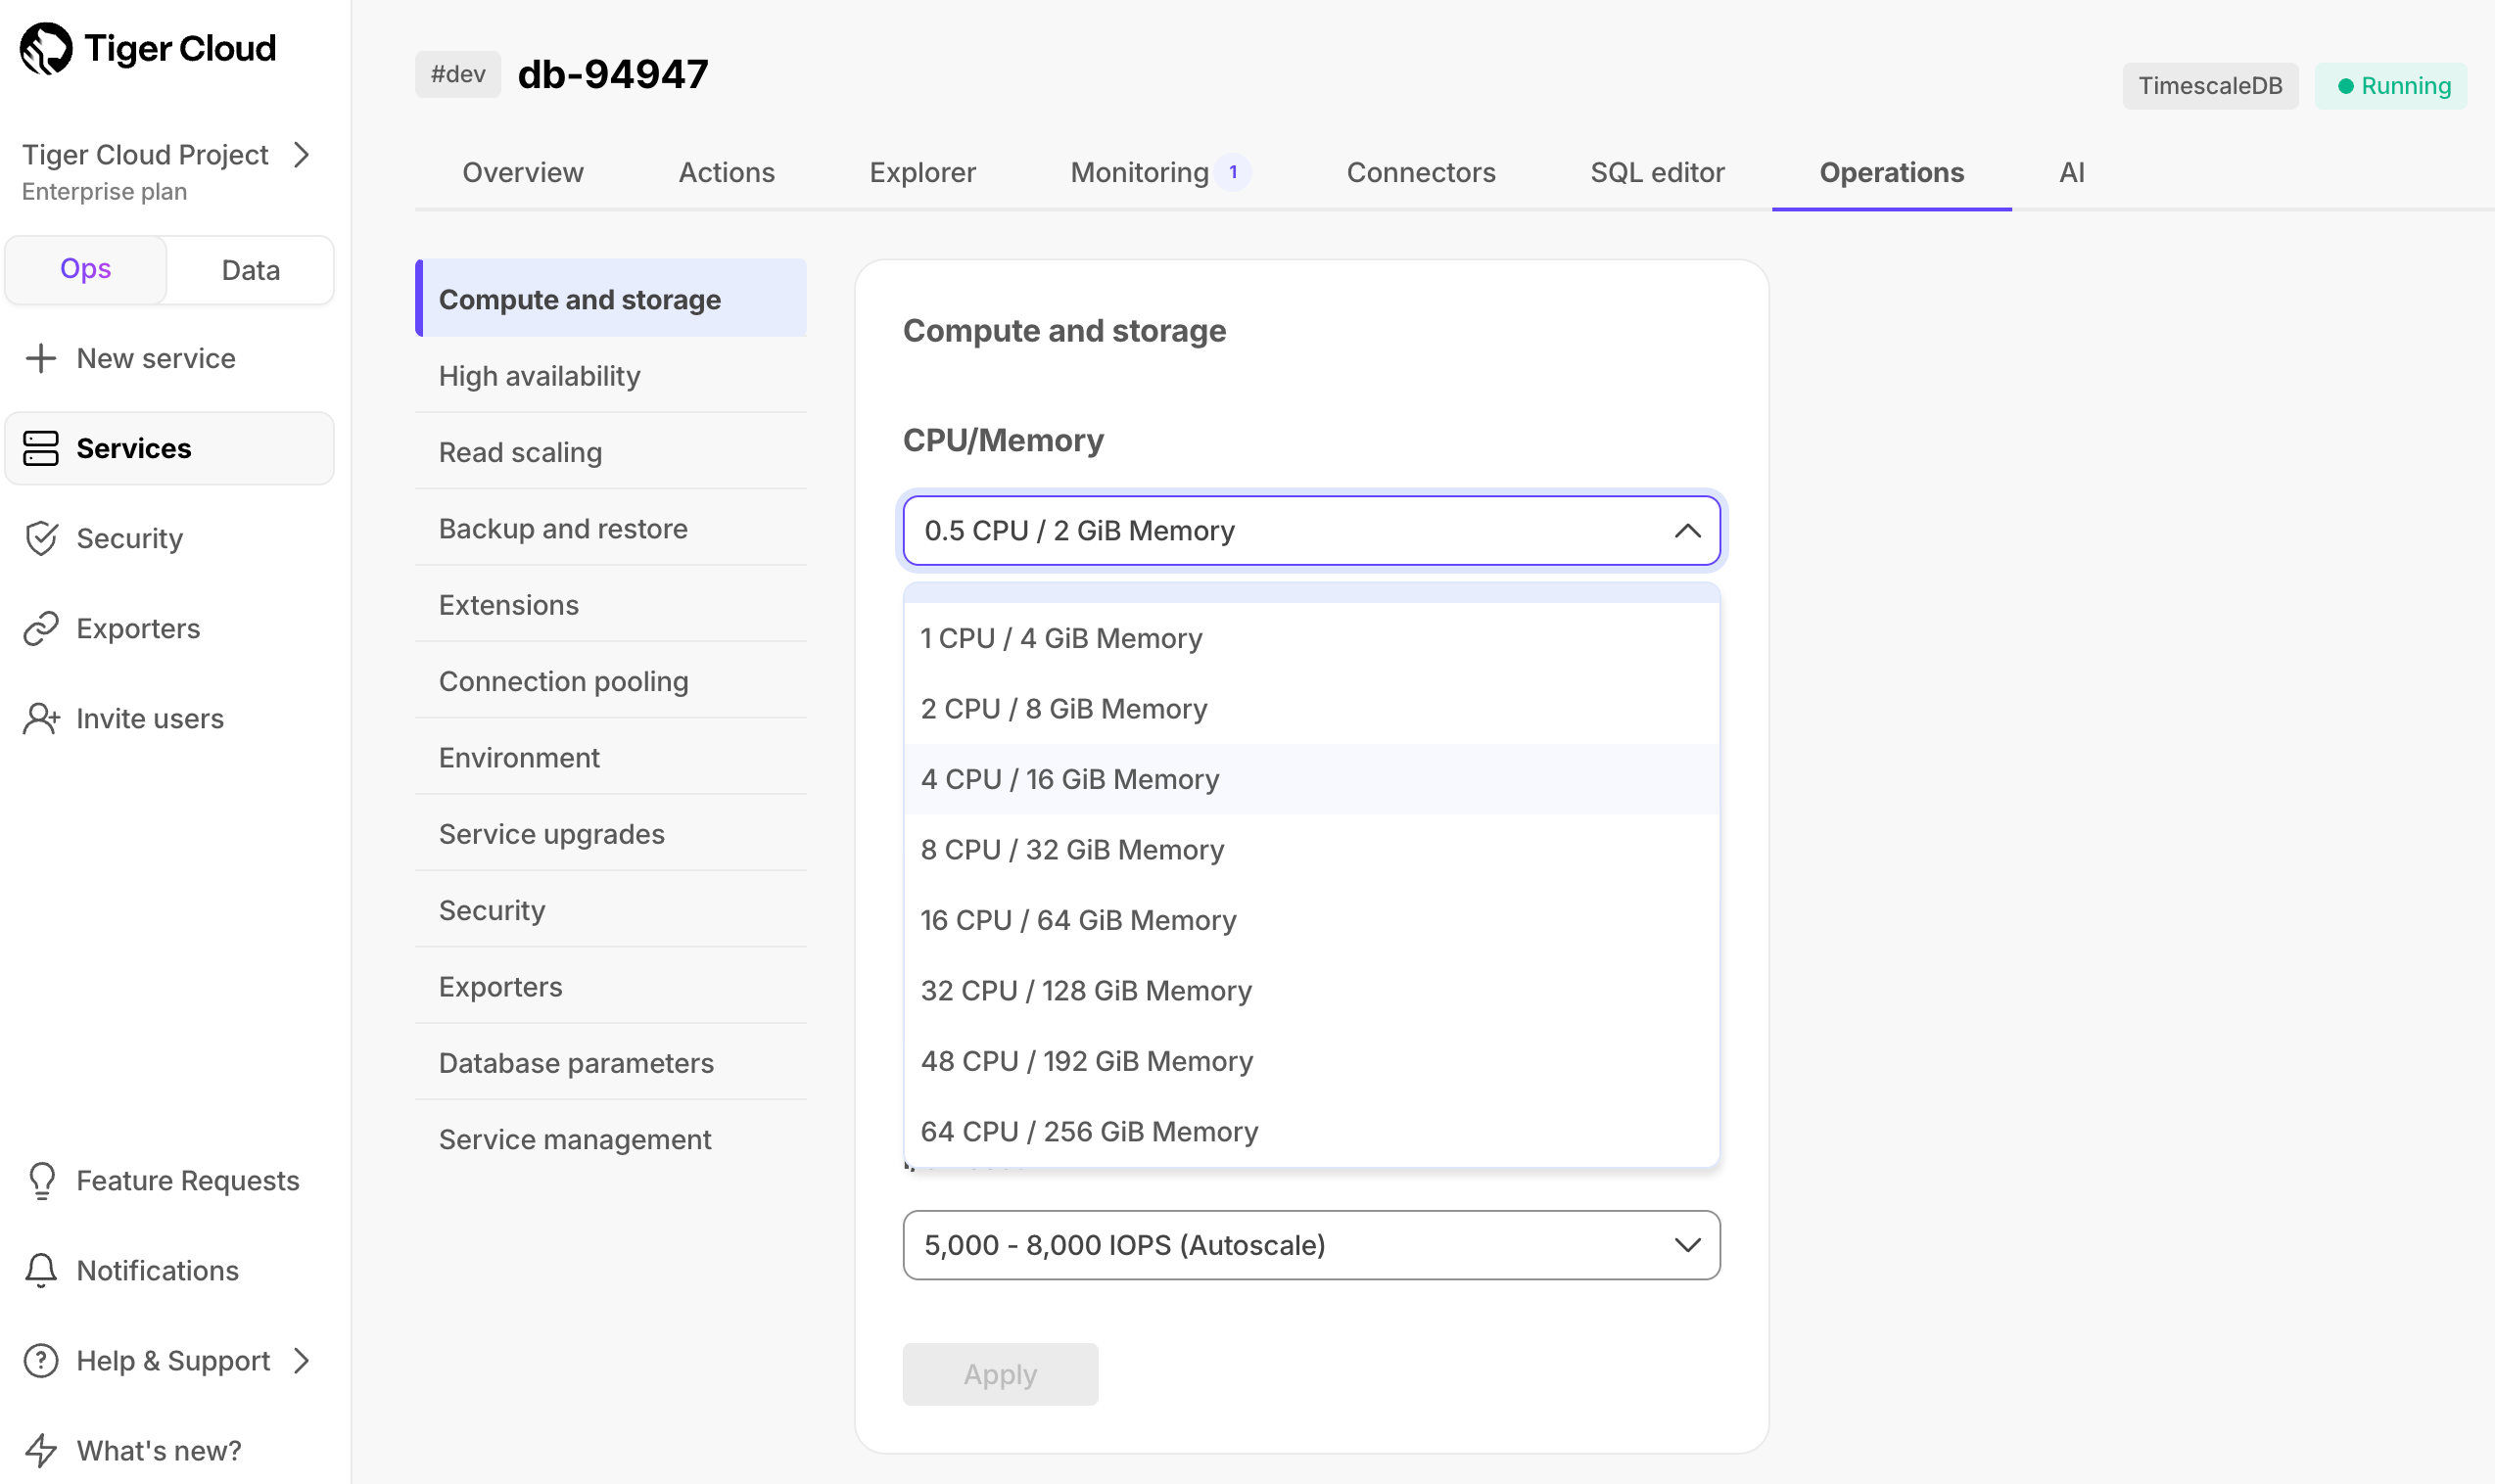Switch to the Ops toggle
The image size is (2495, 1484).
(86, 270)
